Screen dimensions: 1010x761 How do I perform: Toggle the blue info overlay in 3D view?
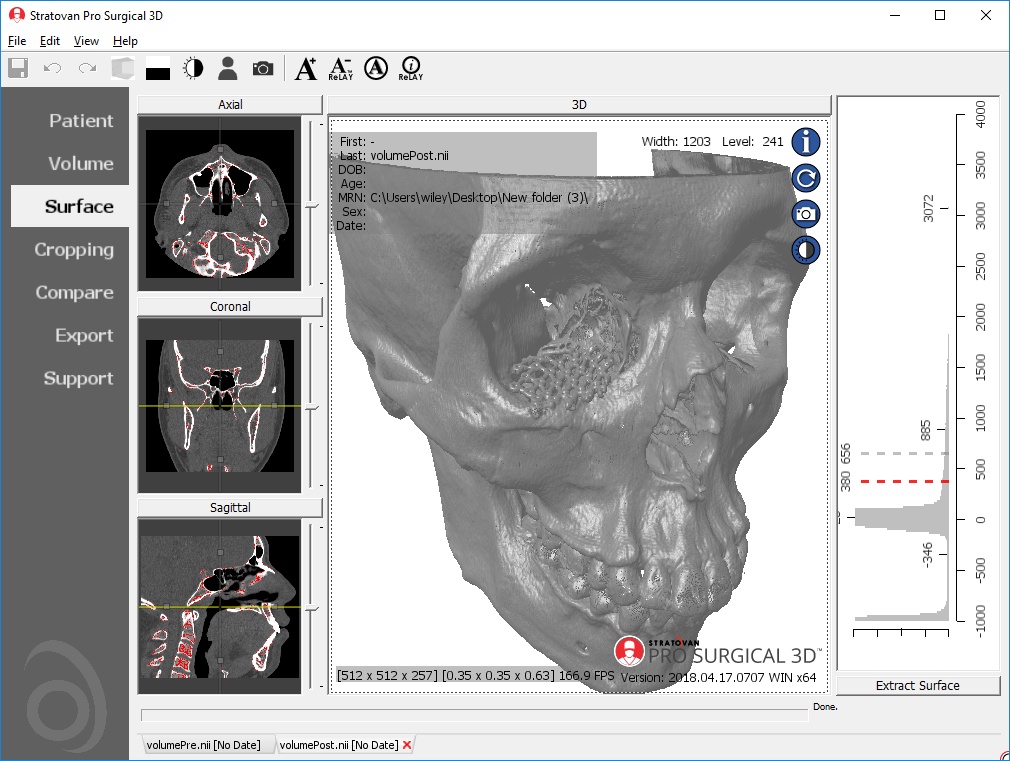pyautogui.click(x=806, y=142)
